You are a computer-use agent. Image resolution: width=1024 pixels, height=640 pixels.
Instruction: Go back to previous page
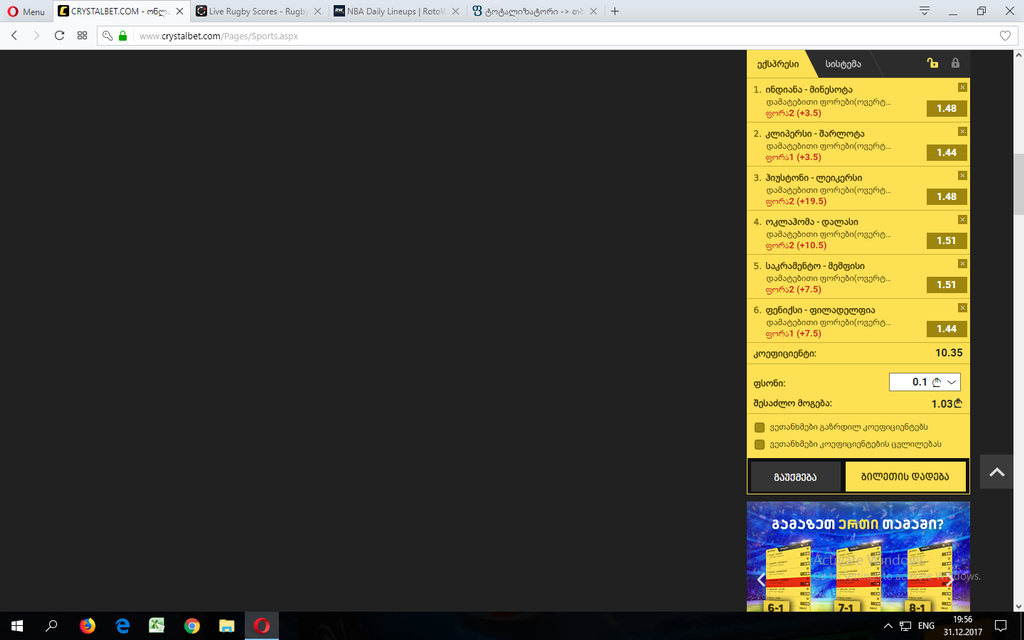click(x=14, y=35)
